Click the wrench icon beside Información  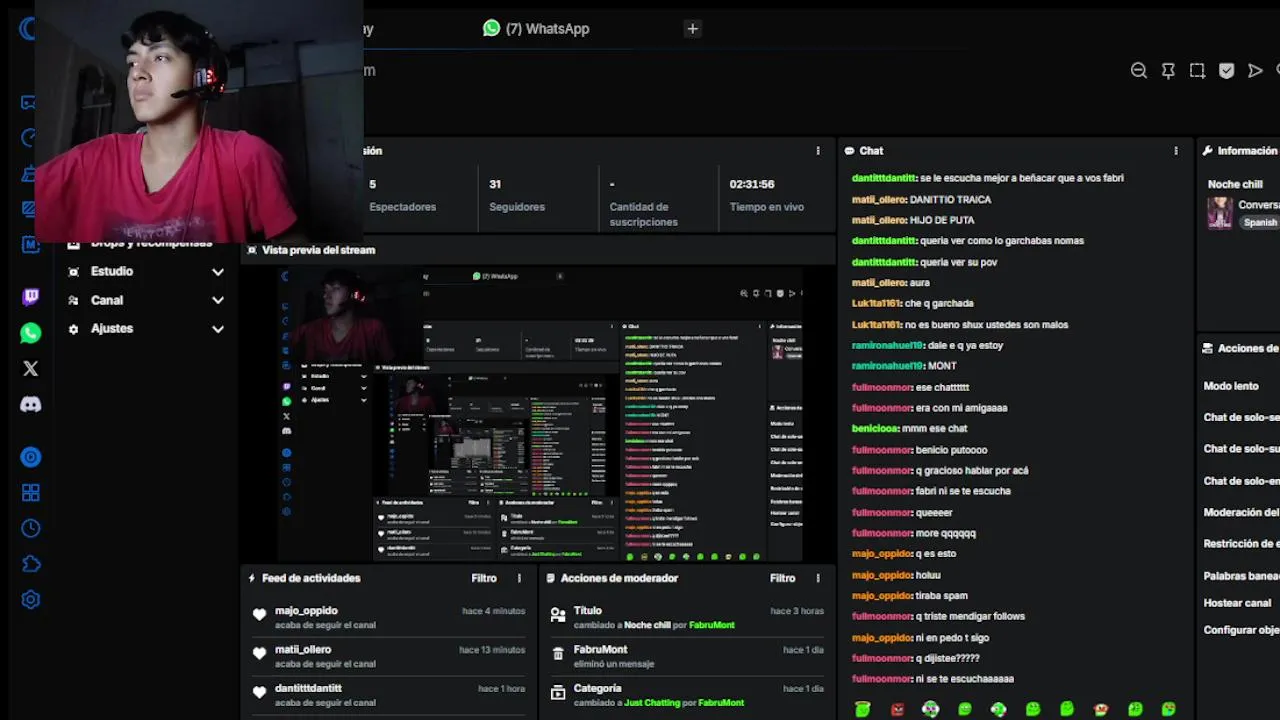tap(1208, 151)
